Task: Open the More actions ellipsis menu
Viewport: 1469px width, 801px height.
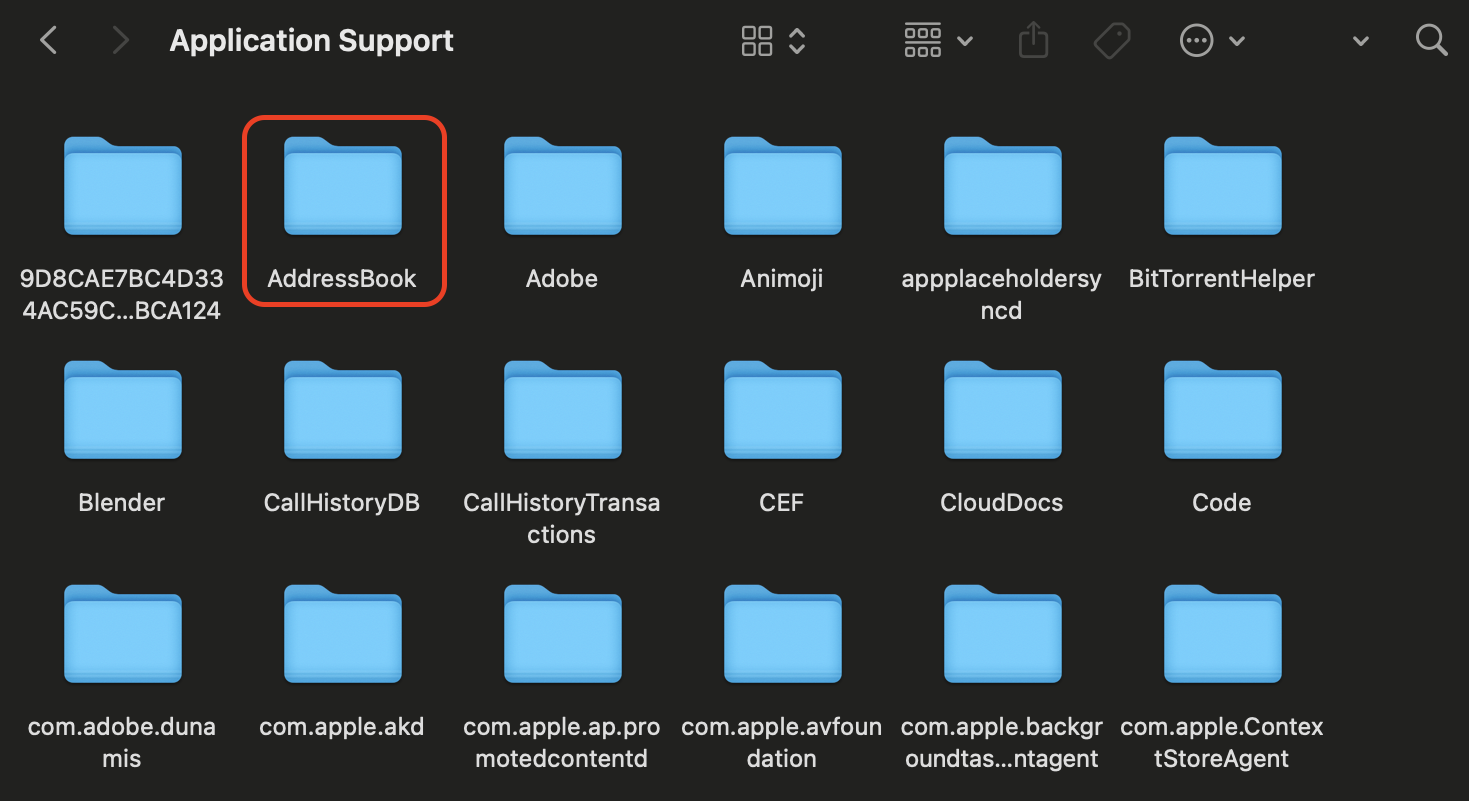Action: point(1196,40)
